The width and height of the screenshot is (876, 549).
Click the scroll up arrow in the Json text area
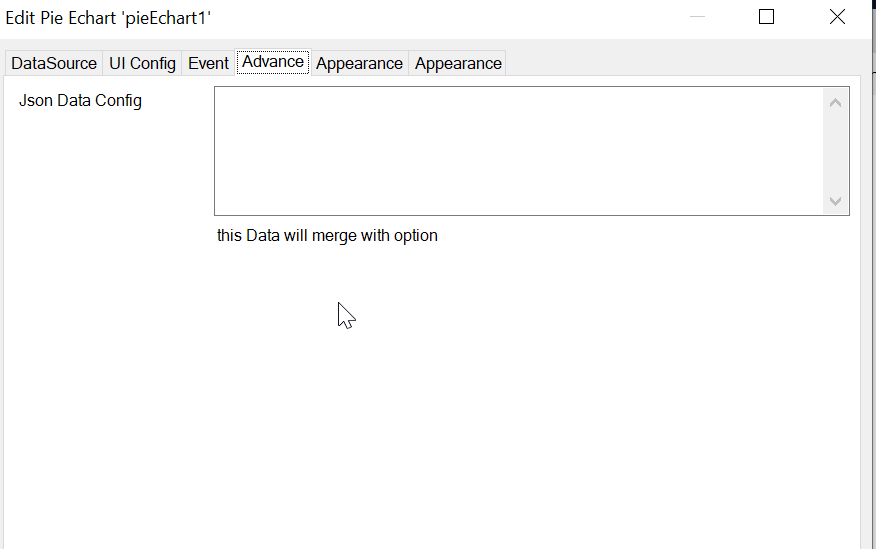click(x=835, y=103)
